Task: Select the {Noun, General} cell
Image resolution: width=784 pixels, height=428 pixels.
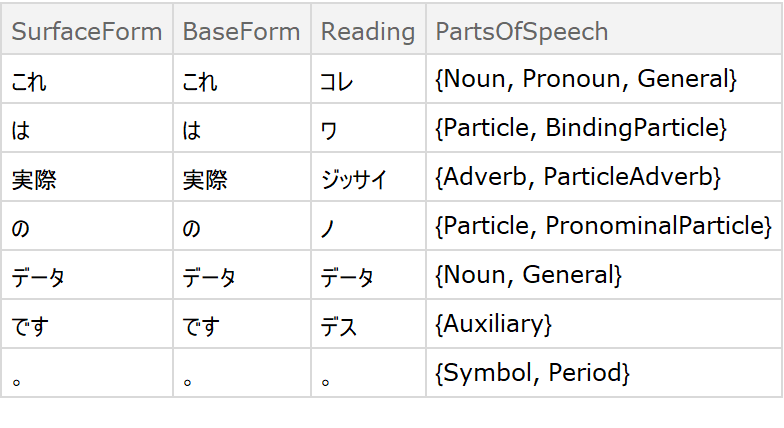Action: point(529,275)
